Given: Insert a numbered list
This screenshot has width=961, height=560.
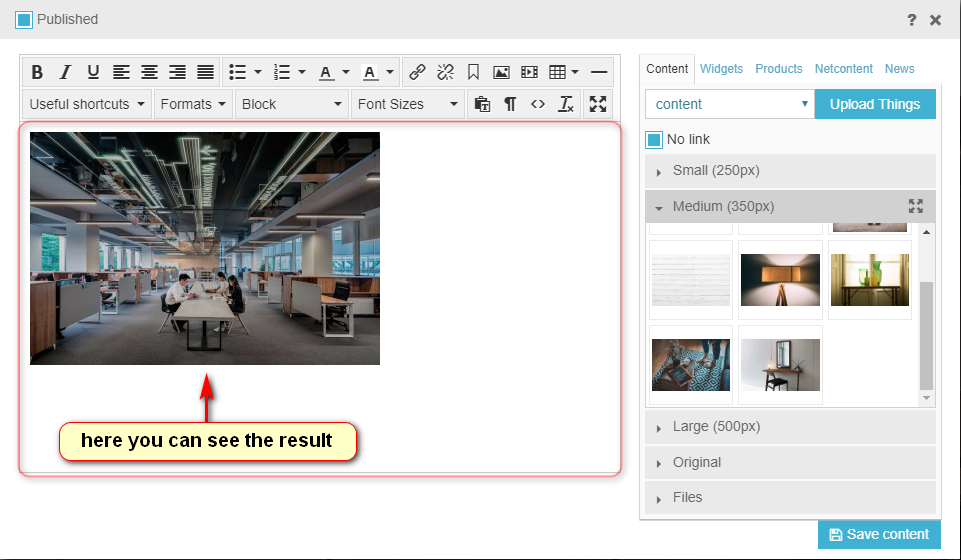Looking at the screenshot, I should pyautogui.click(x=282, y=72).
